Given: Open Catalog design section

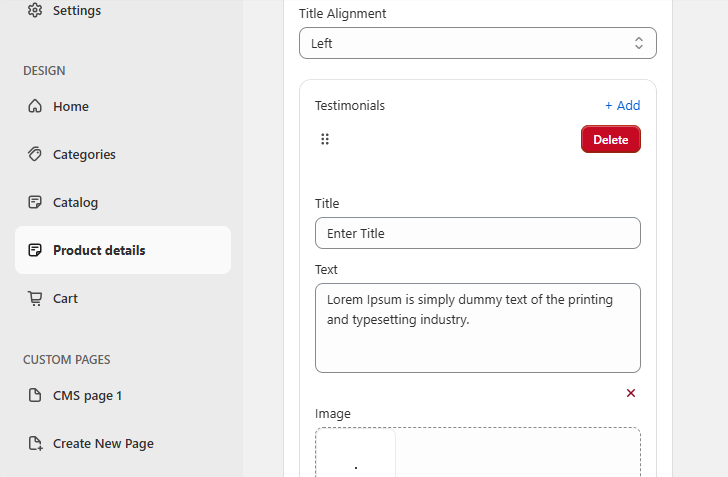Looking at the screenshot, I should [x=123, y=202].
